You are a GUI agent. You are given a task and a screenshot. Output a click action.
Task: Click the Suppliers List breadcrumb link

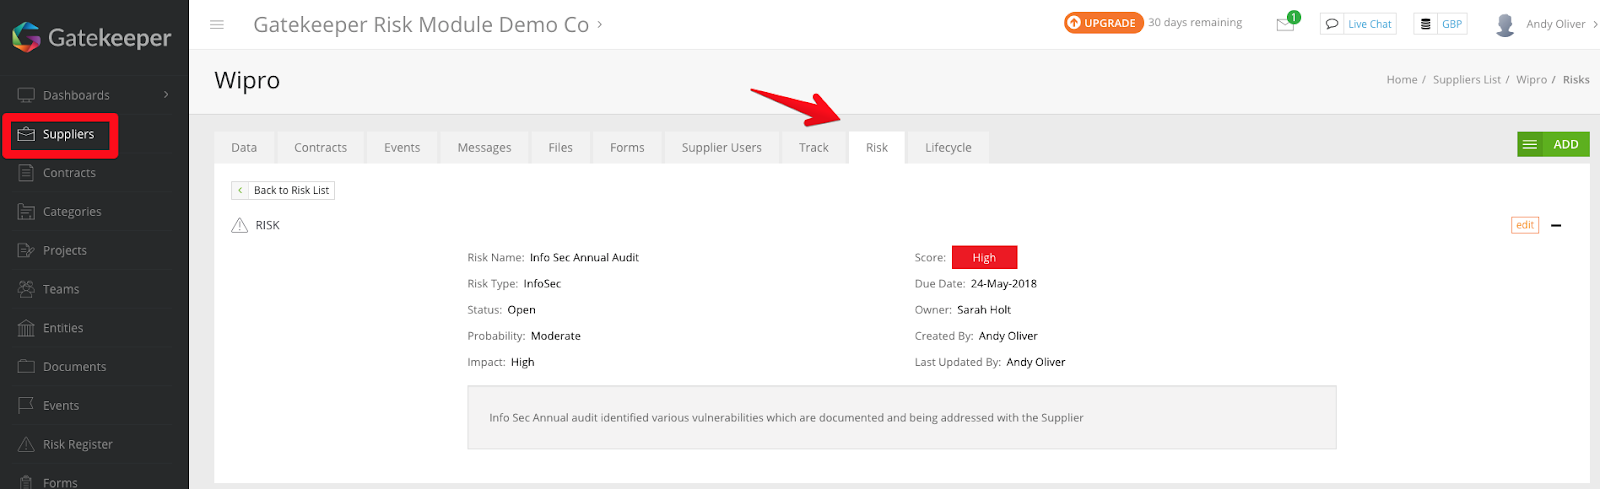tap(1467, 80)
